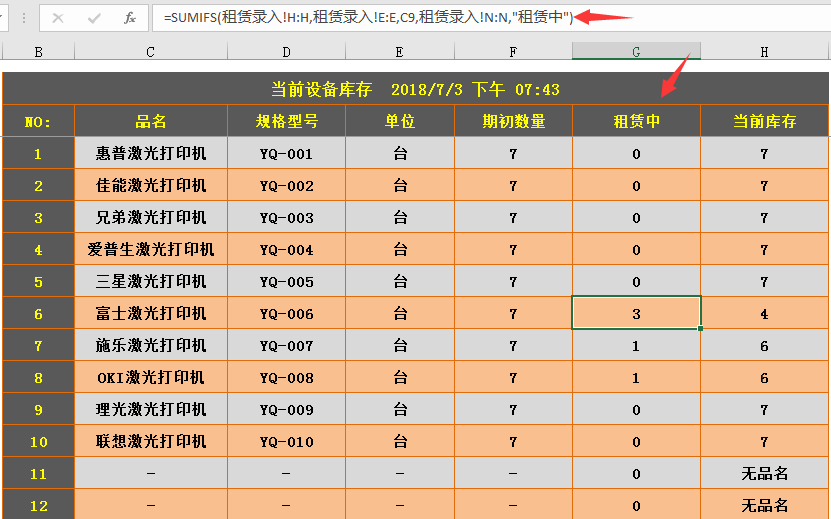Image resolution: width=831 pixels, height=519 pixels.
Task: Click the 单位 header cell
Action: [400, 121]
